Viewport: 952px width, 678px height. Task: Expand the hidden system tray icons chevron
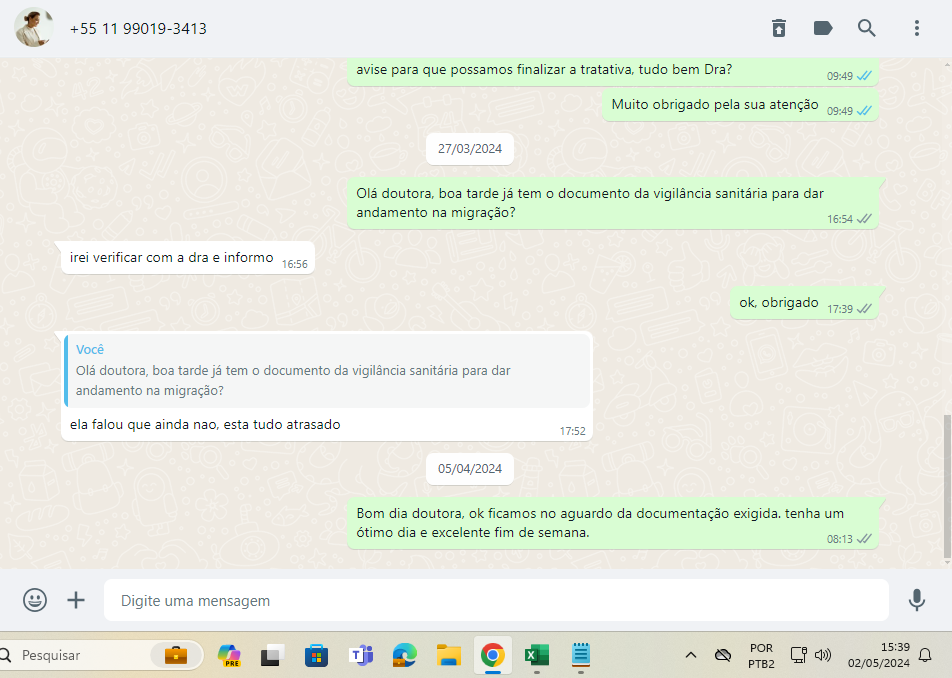(x=690, y=656)
